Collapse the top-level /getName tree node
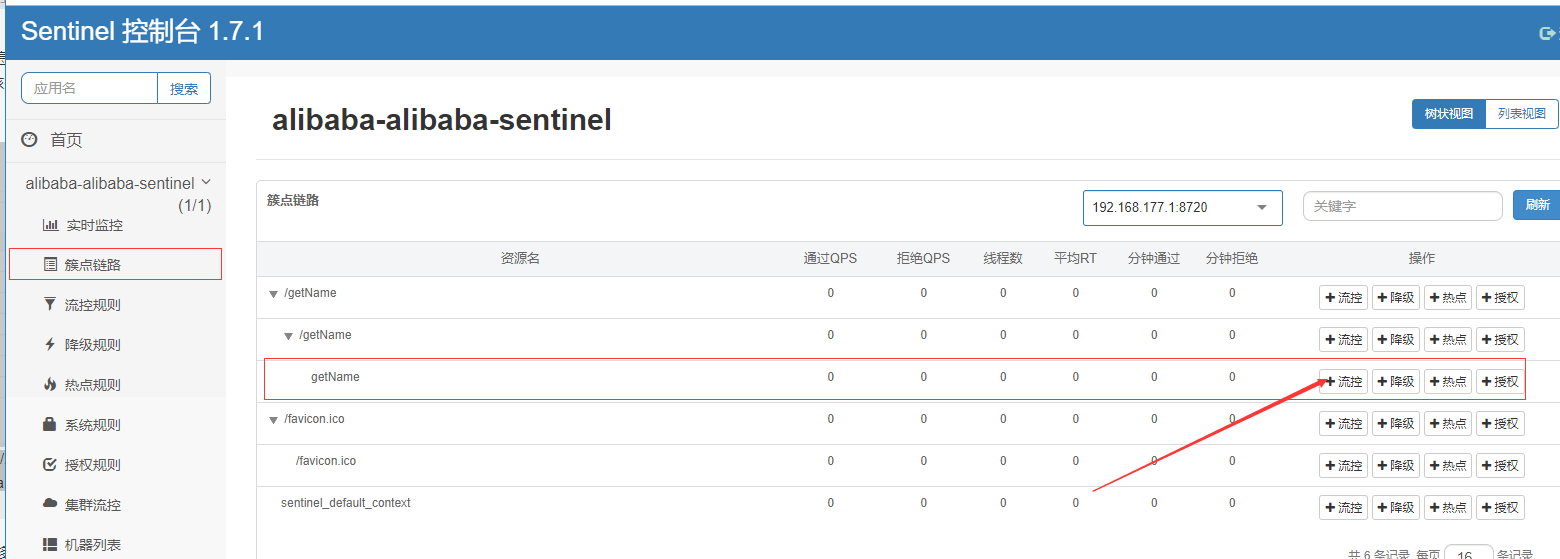The image size is (1560, 559). [x=274, y=294]
